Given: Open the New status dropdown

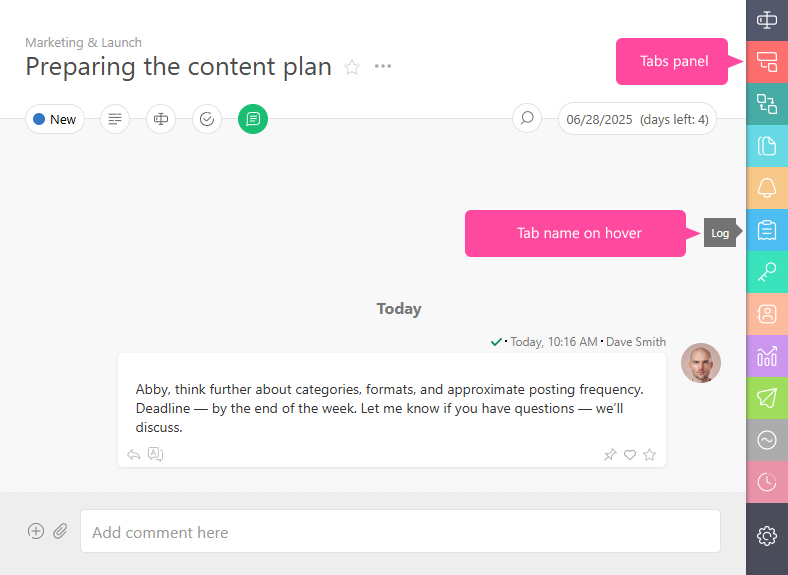Looking at the screenshot, I should click(55, 119).
